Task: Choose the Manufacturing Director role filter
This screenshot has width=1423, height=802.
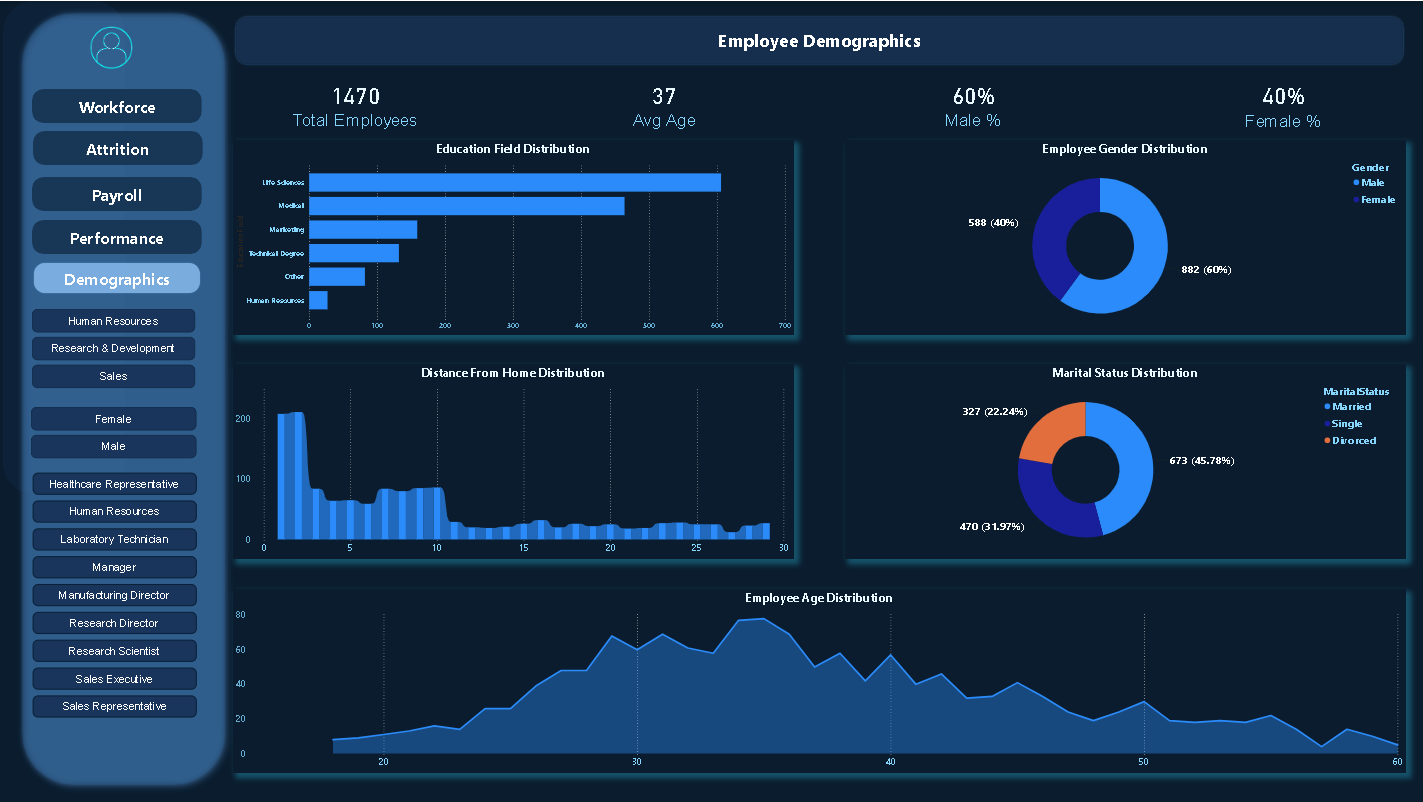Action: coord(114,595)
